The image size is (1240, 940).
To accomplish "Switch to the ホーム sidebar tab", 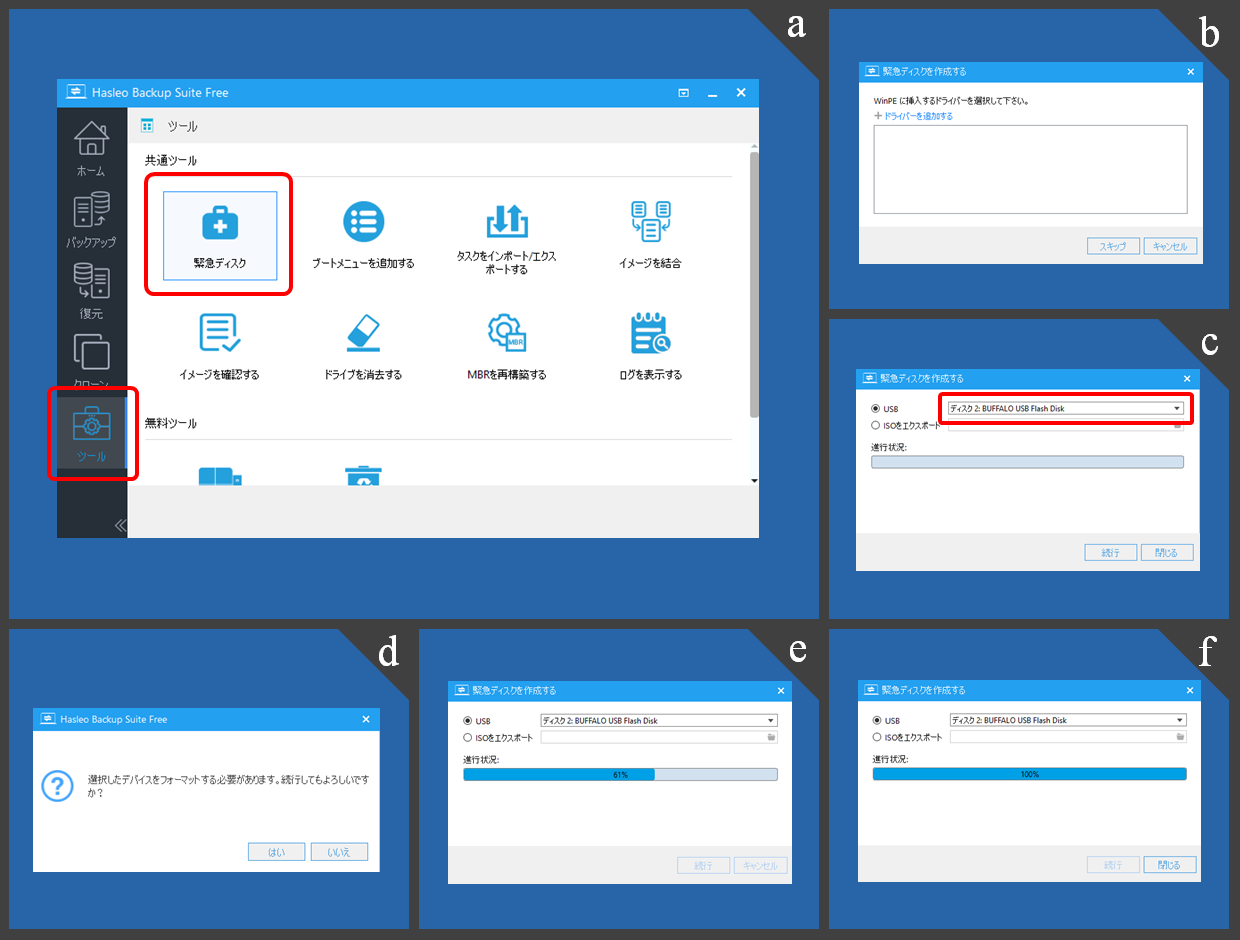I will pos(91,148).
